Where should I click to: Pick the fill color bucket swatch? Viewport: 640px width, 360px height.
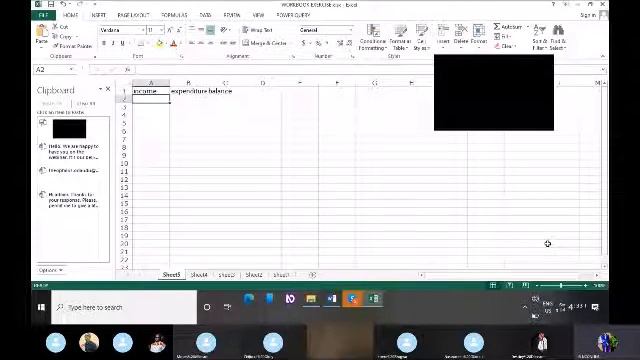tap(159, 43)
